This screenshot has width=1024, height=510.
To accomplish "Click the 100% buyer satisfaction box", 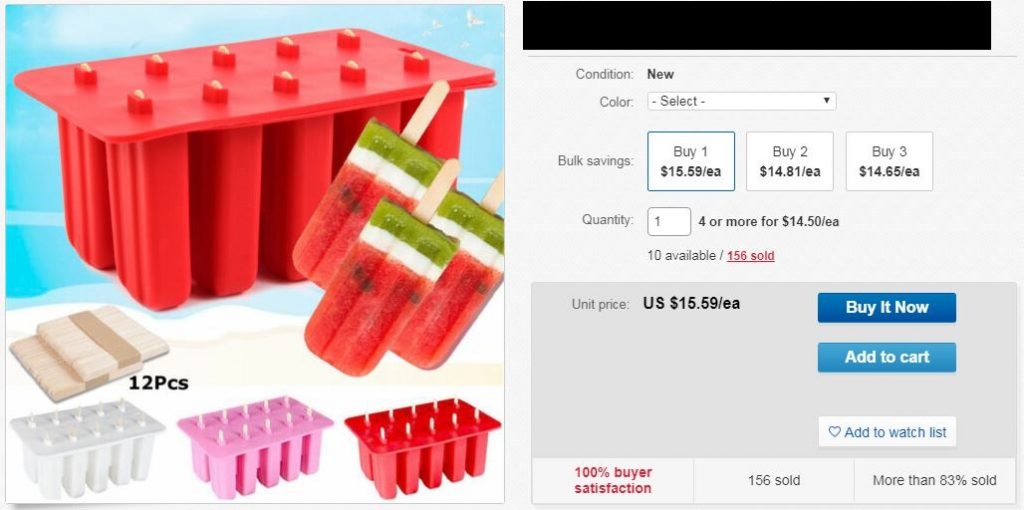I will pos(613,480).
